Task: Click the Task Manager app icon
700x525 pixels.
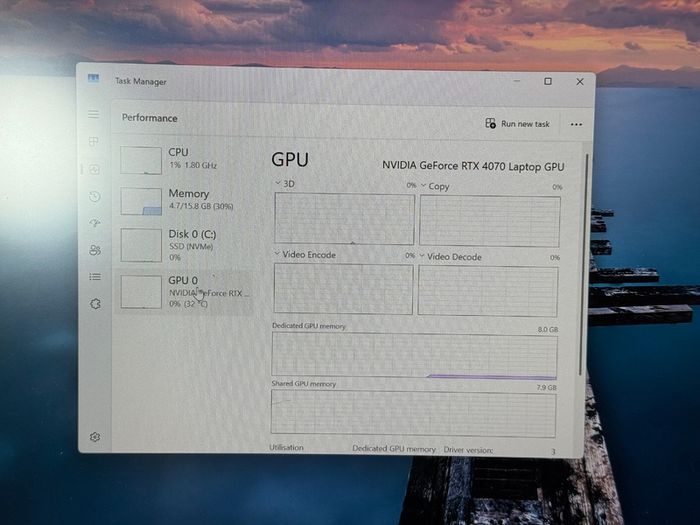Action: coord(93,78)
